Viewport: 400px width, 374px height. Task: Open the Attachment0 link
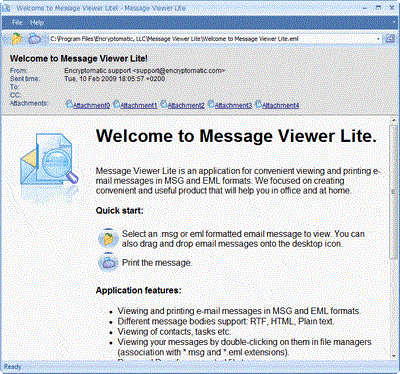point(91,105)
